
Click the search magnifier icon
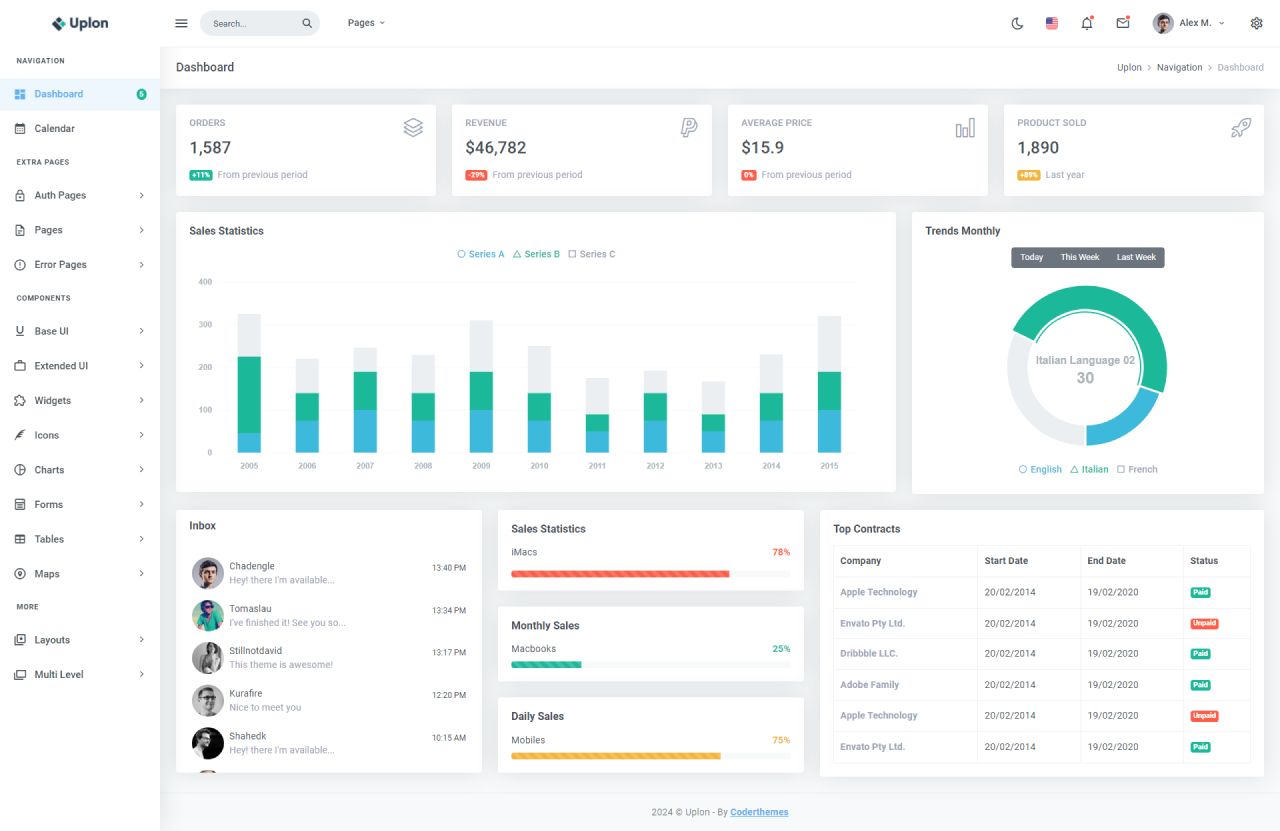tap(307, 23)
